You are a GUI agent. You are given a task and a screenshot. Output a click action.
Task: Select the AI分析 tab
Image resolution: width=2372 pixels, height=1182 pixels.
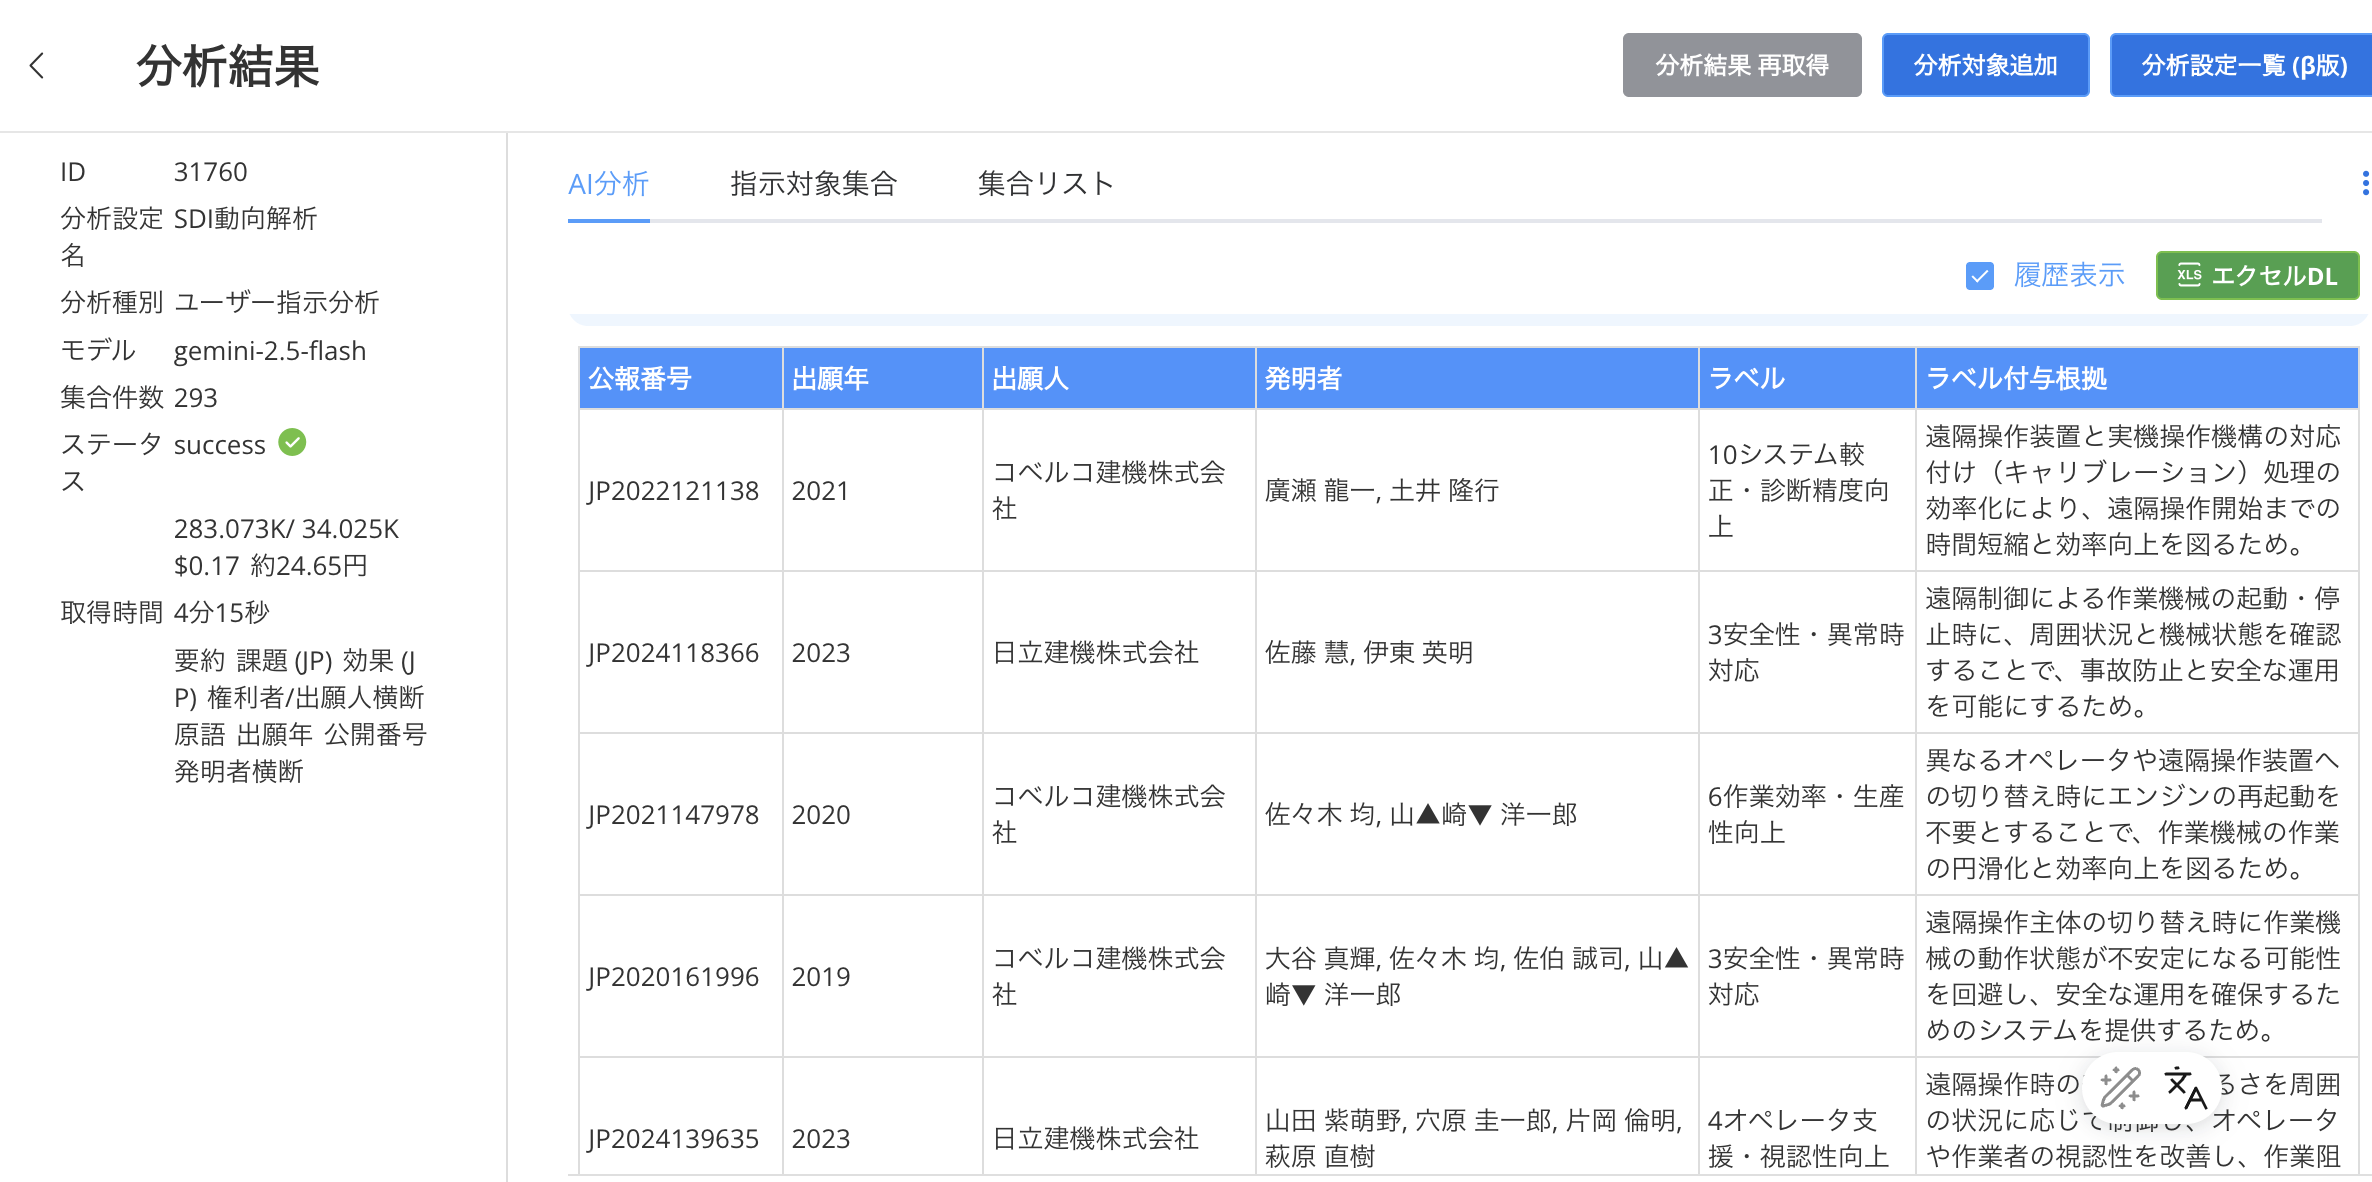[x=608, y=184]
